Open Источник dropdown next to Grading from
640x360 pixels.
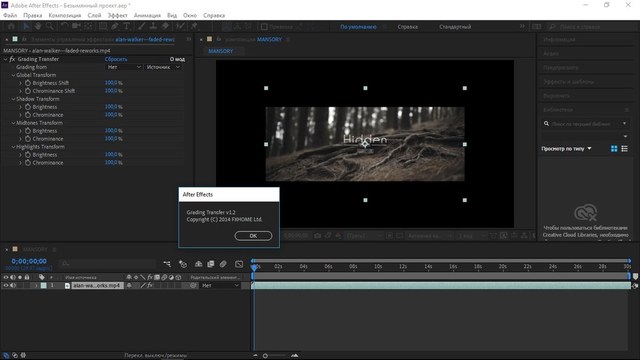coord(163,67)
